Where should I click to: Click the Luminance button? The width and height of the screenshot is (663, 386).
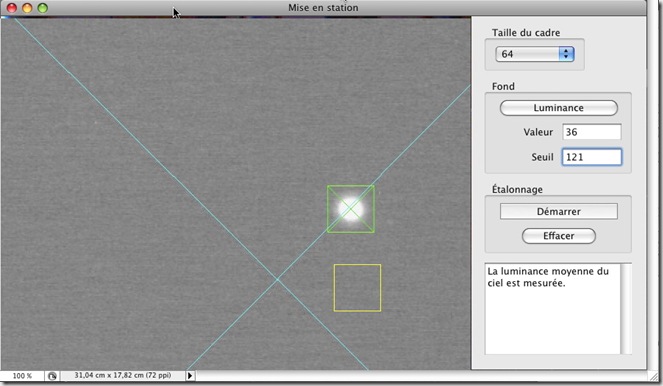coord(558,108)
